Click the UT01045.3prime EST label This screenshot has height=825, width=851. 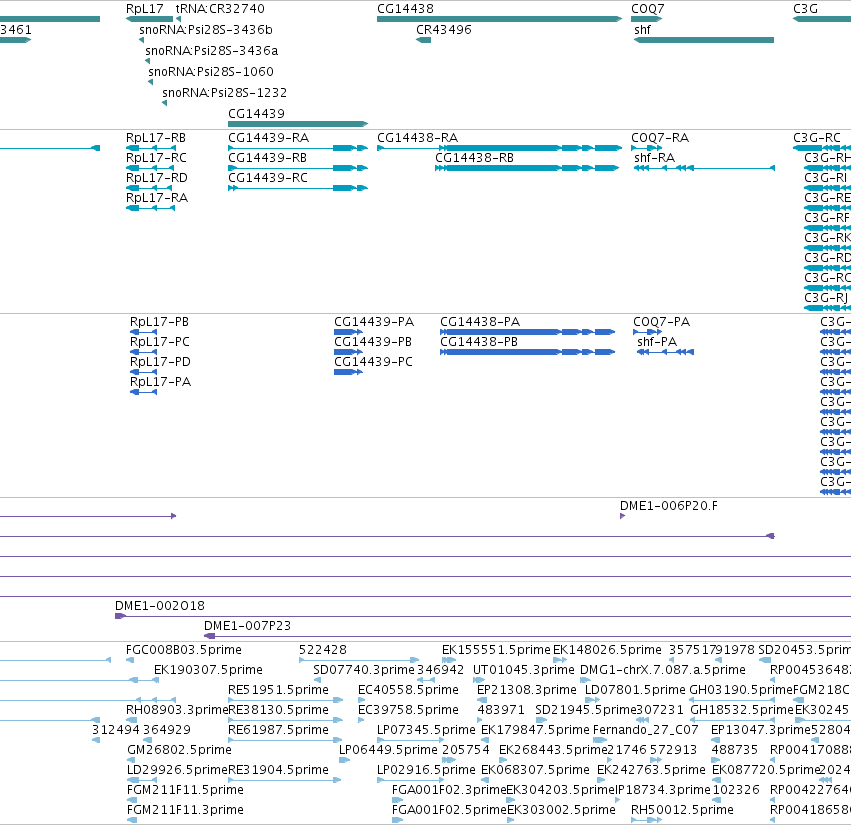pos(524,669)
